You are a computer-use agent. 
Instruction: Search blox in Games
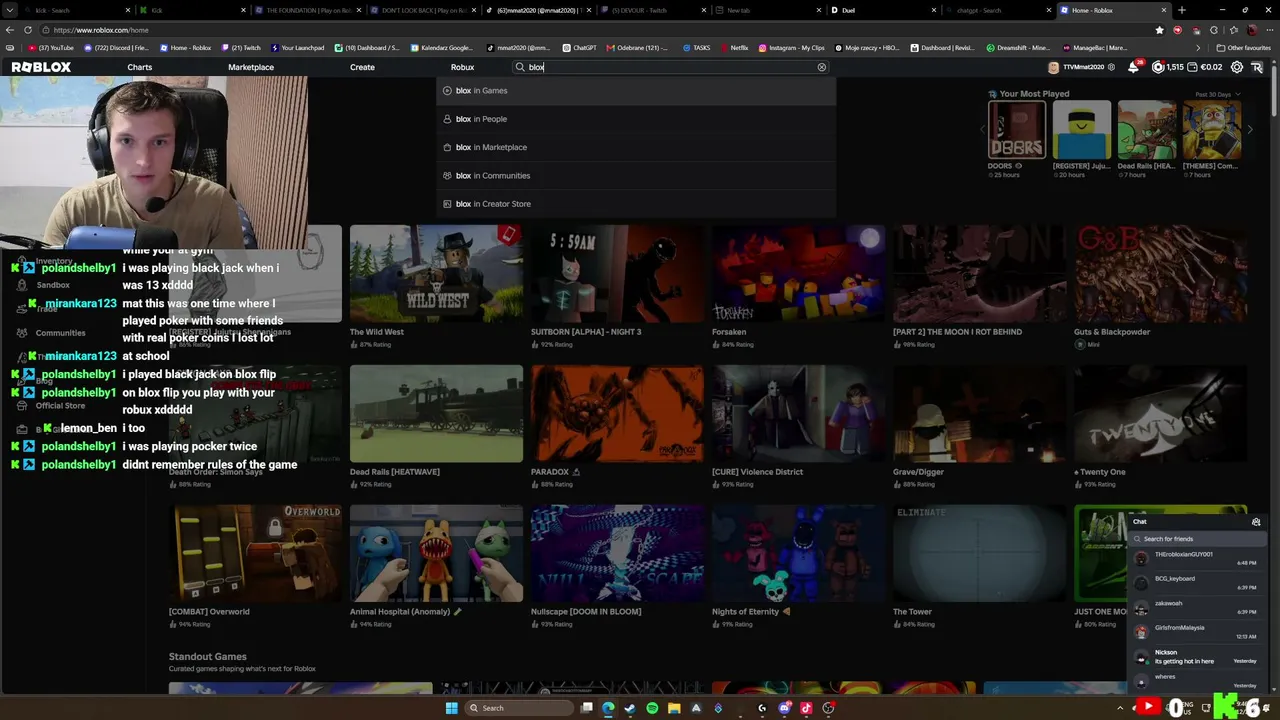tap(636, 90)
